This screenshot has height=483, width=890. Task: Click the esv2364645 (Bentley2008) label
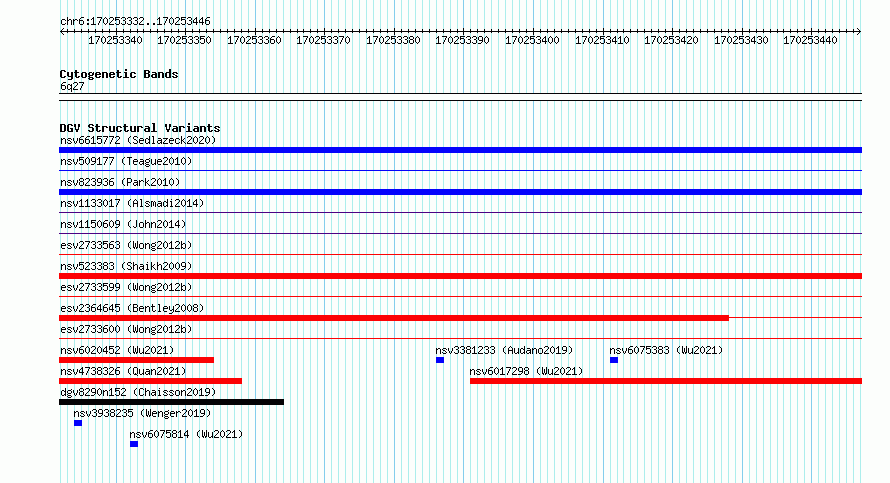coord(132,308)
